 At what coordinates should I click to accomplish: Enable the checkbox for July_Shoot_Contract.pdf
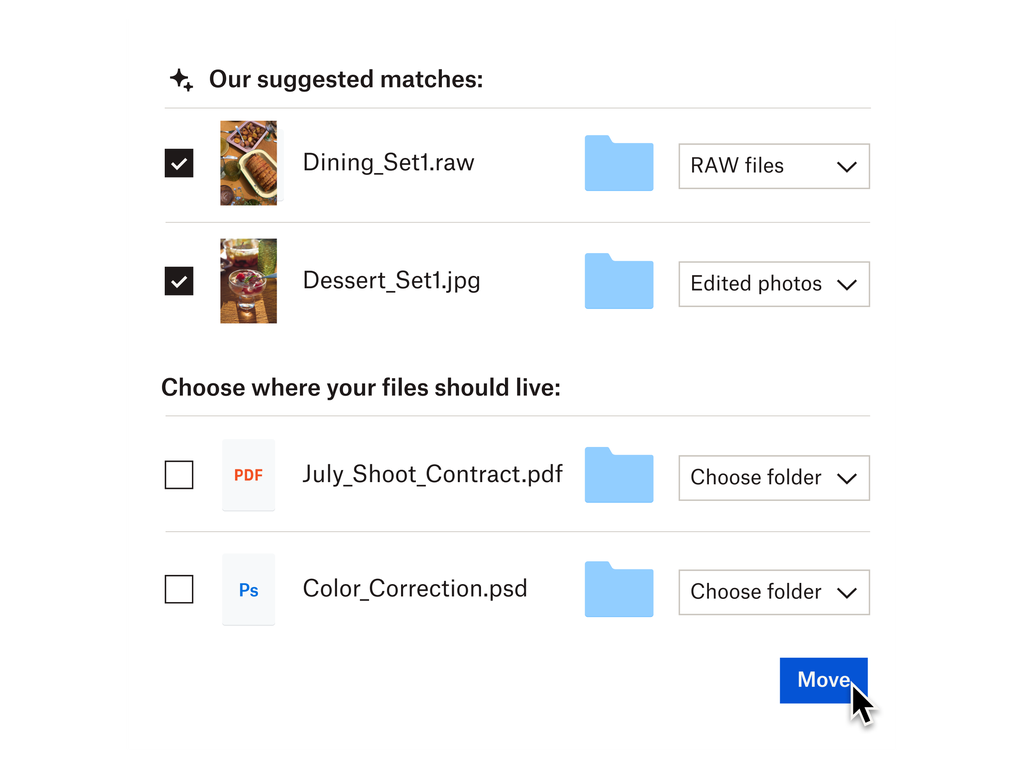[x=179, y=475]
